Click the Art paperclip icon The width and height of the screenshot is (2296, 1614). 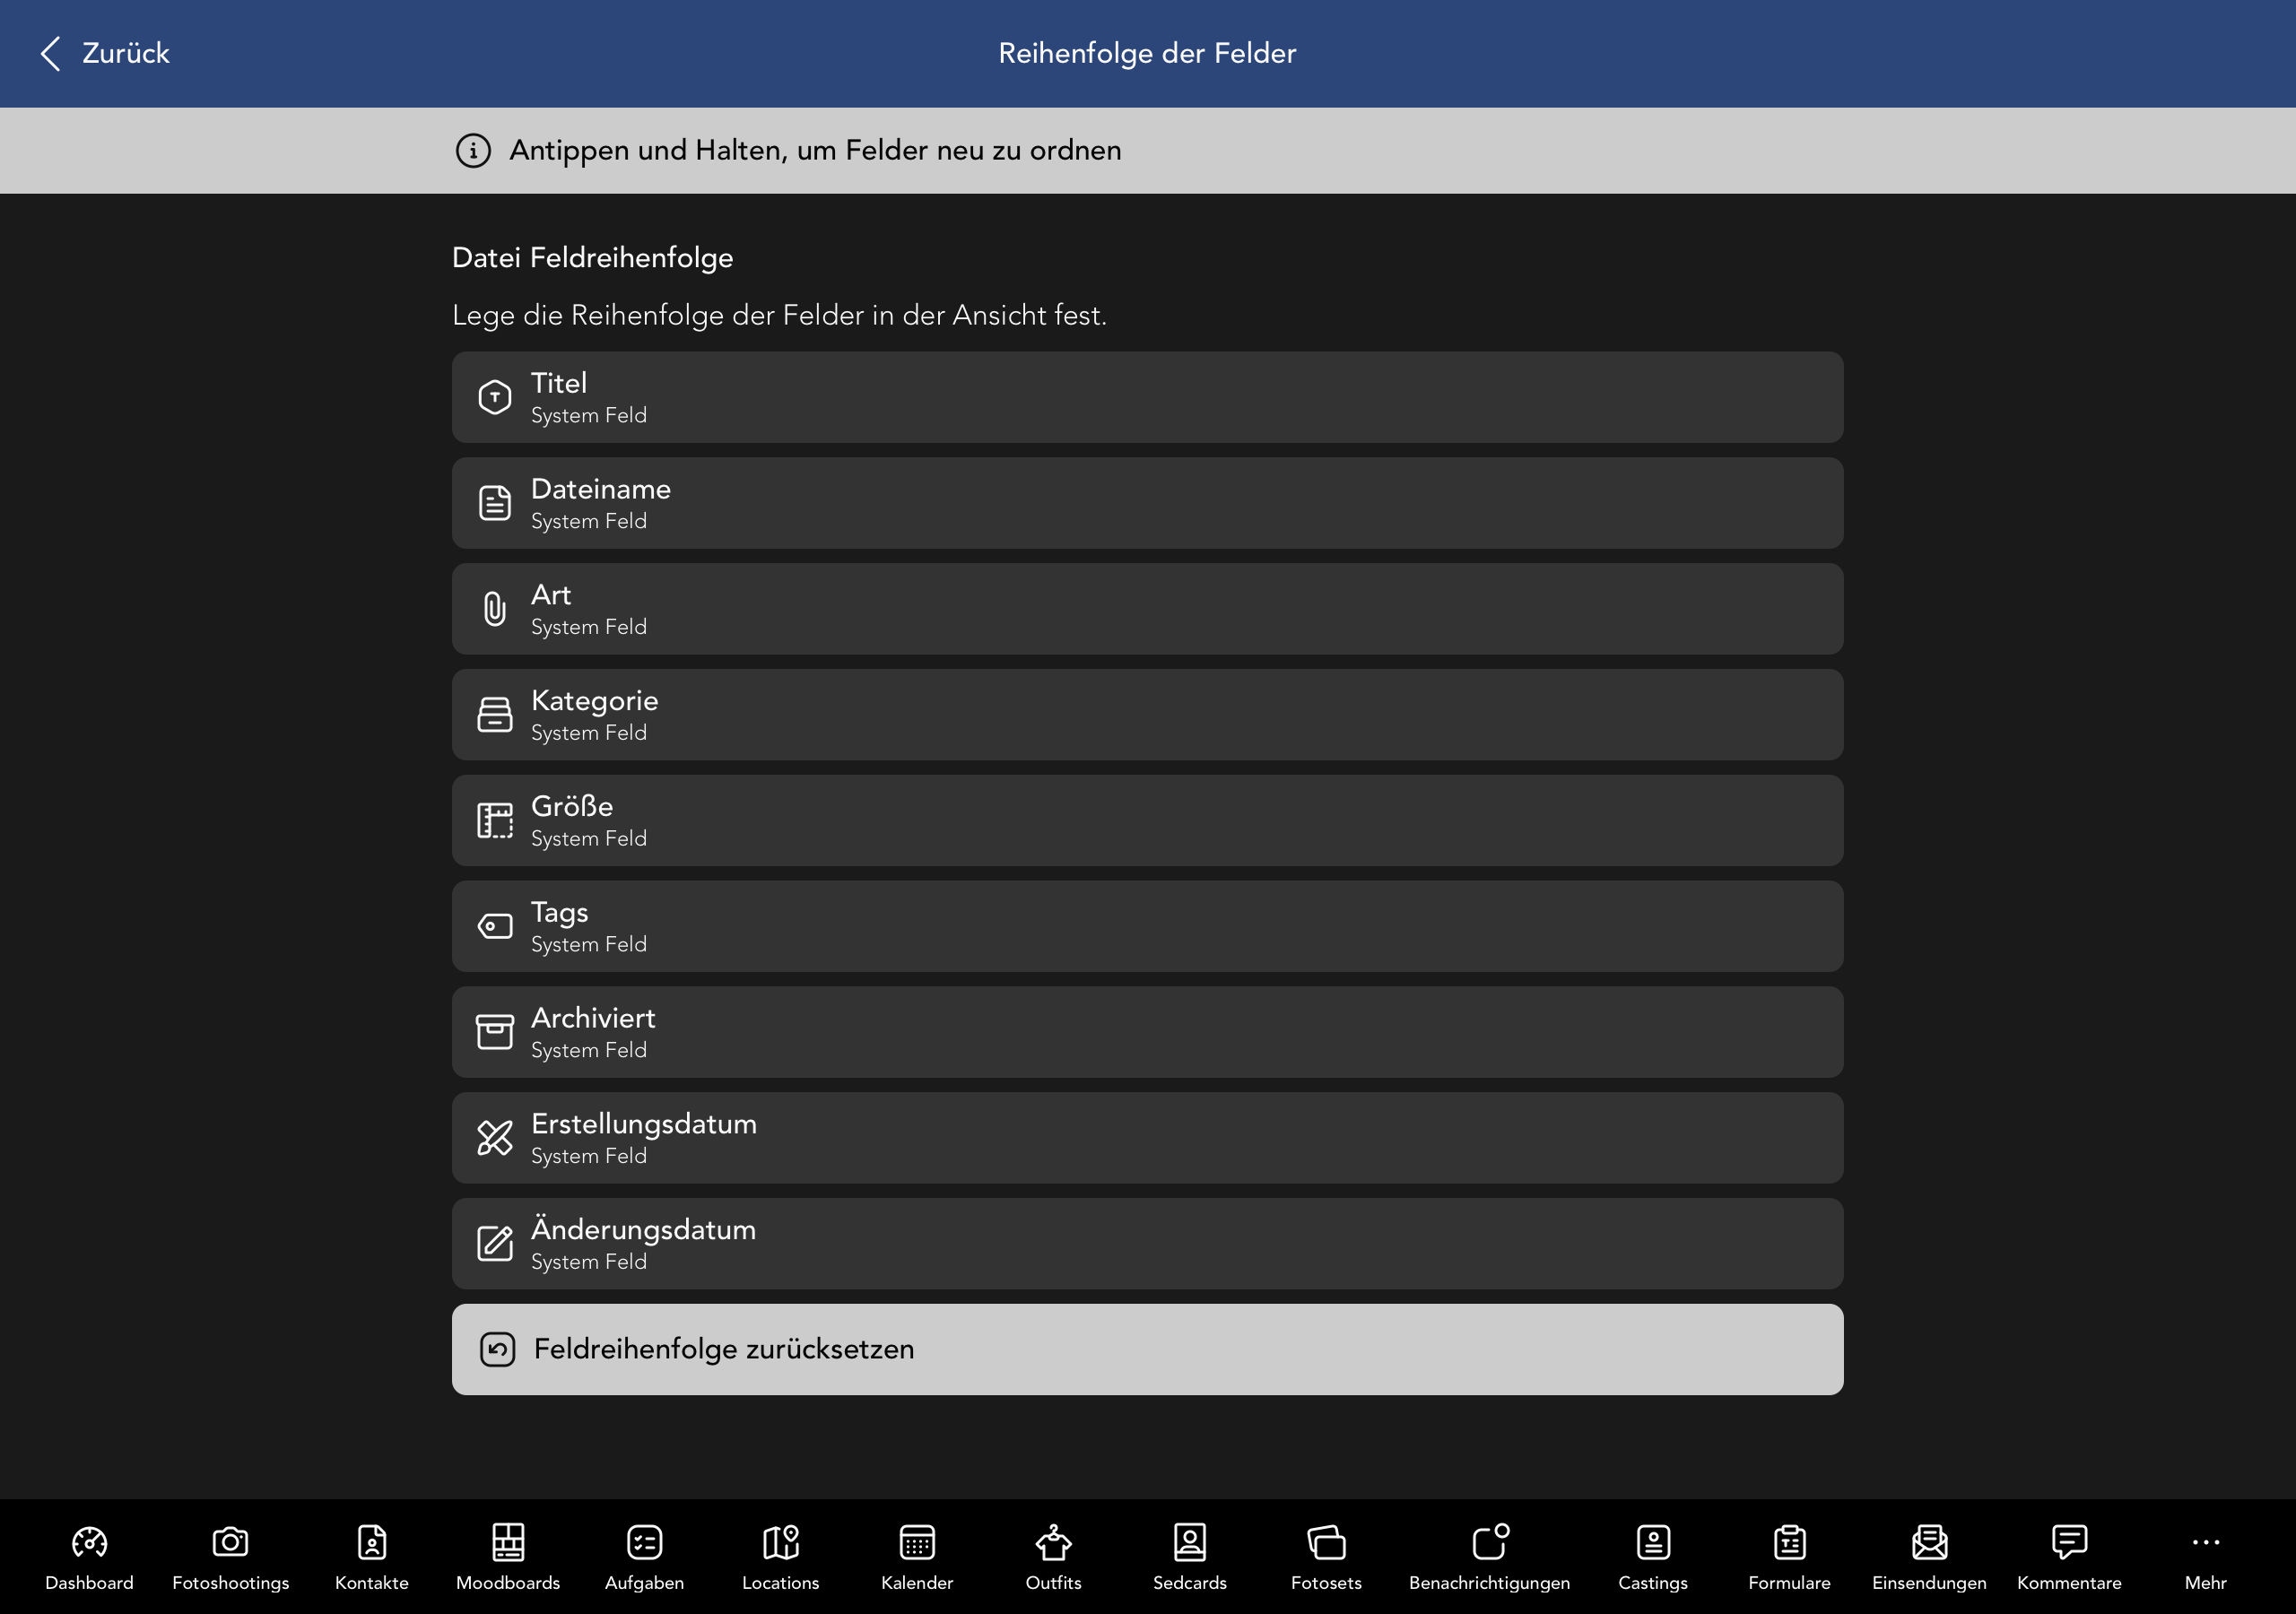(495, 609)
